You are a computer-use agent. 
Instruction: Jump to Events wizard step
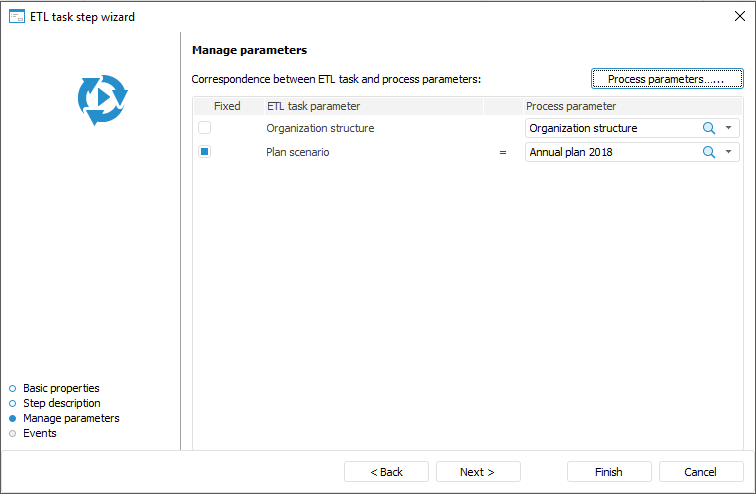point(39,433)
